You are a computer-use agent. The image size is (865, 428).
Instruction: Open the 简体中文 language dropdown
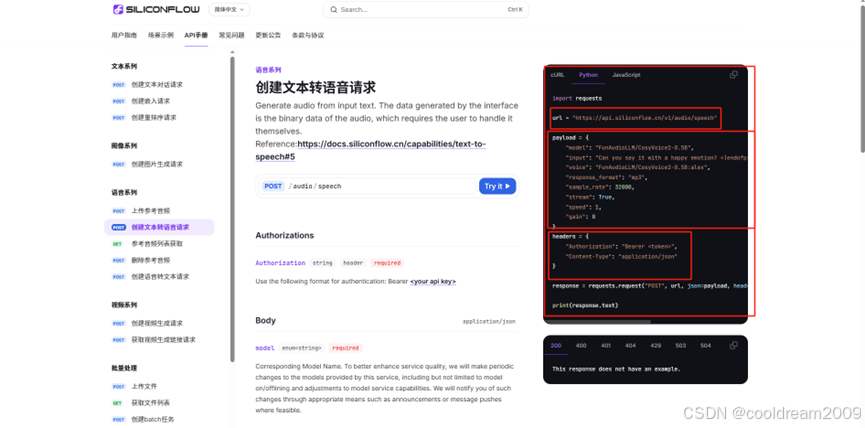pyautogui.click(x=229, y=9)
